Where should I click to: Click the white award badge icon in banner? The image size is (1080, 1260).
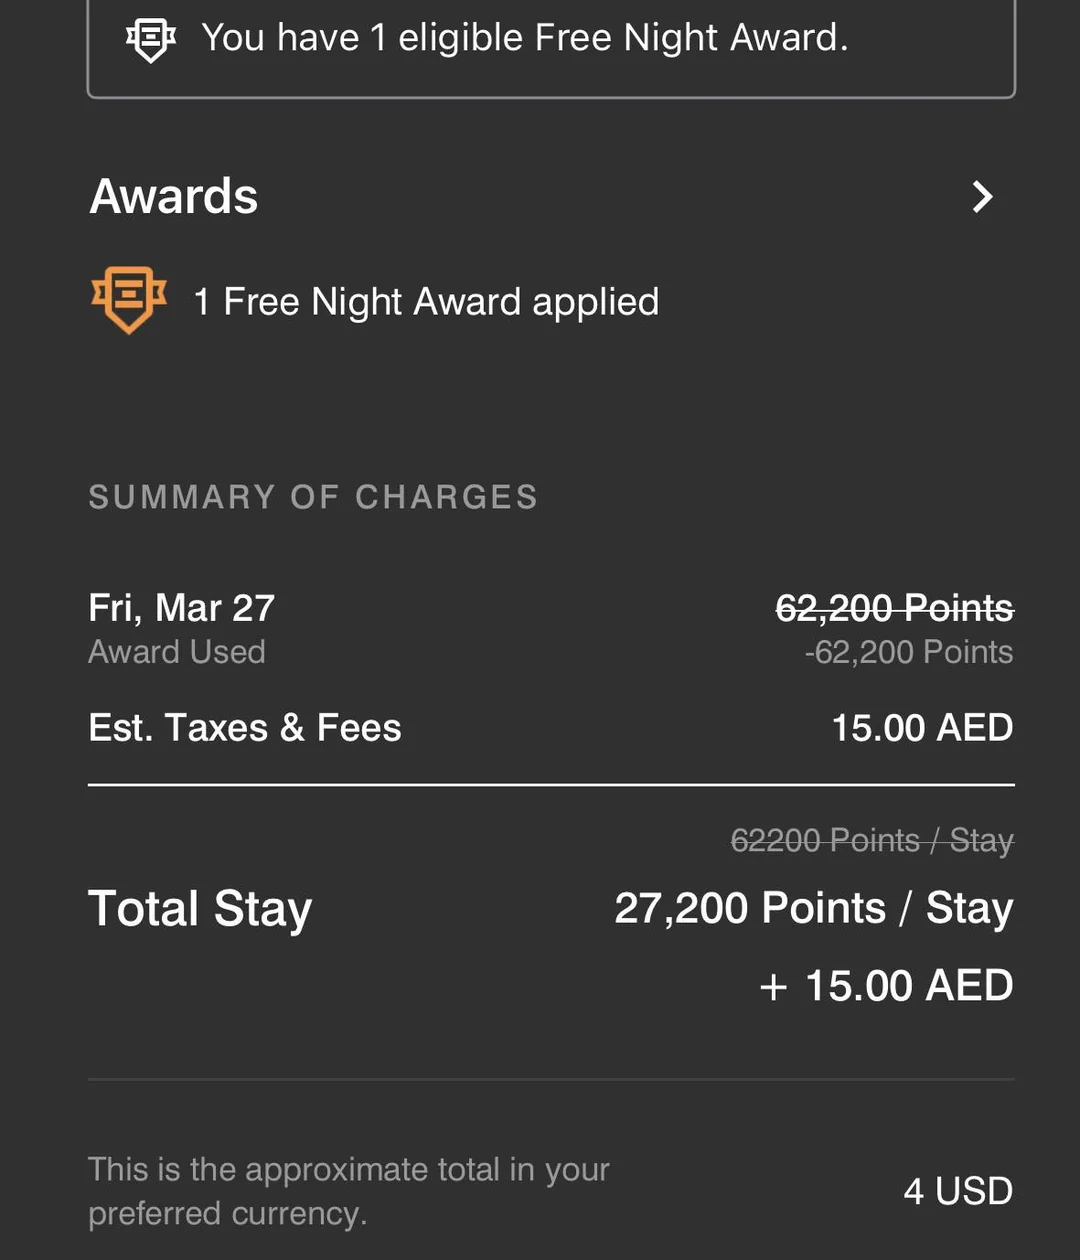point(150,39)
